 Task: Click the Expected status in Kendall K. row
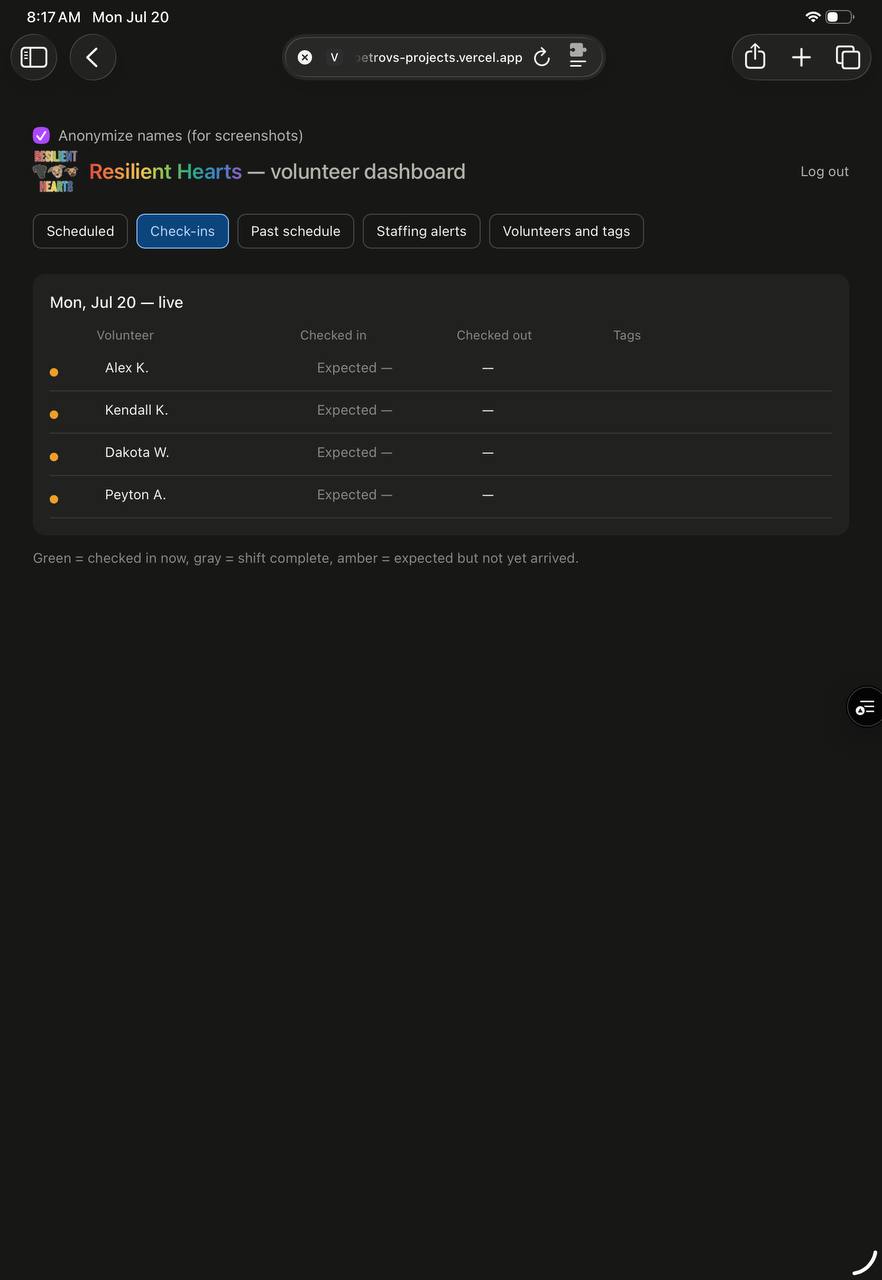pos(354,410)
